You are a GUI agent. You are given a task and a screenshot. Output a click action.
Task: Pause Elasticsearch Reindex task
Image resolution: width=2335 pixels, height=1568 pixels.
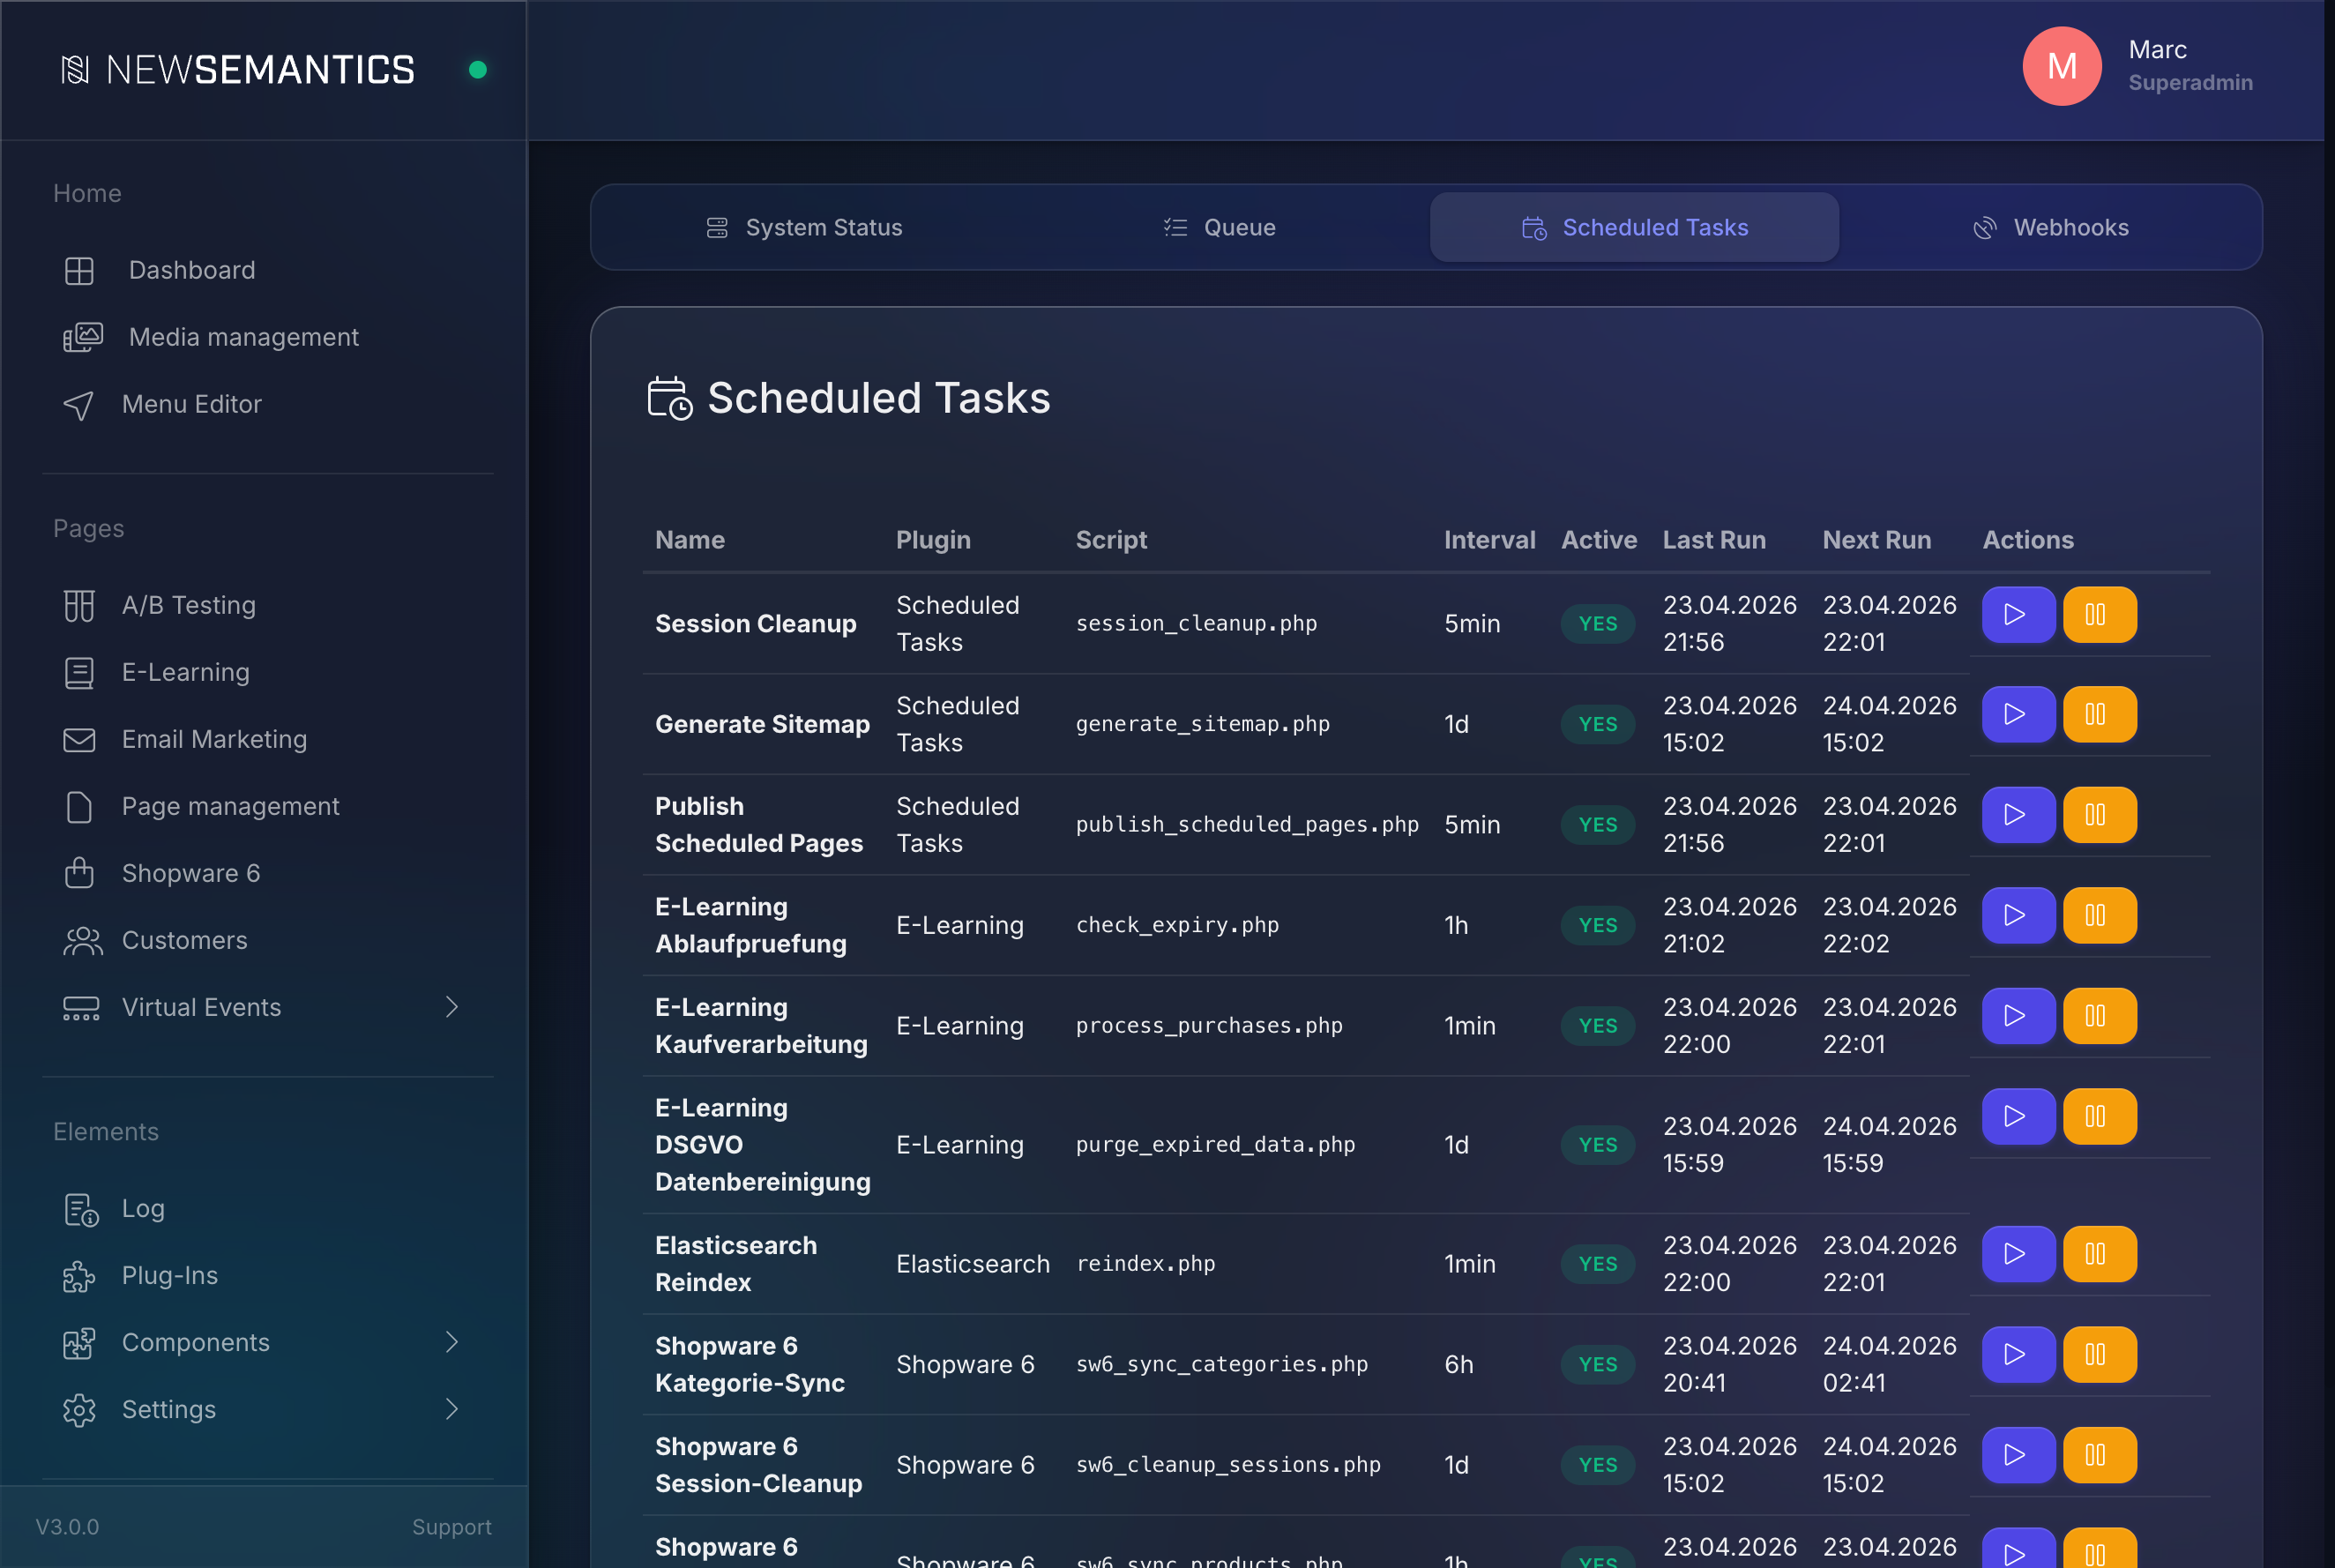2099,1254
